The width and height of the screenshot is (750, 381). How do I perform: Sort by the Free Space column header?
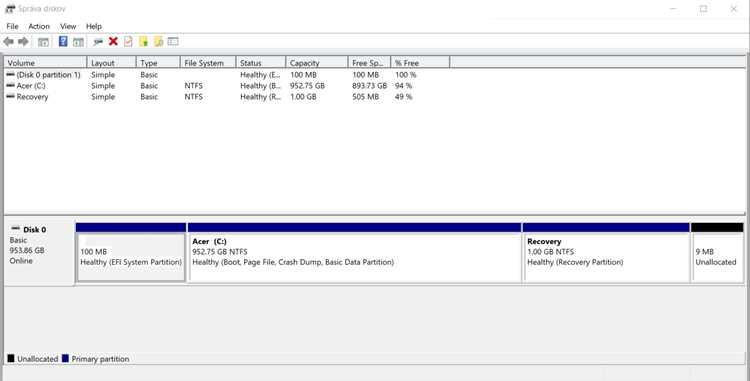(370, 63)
